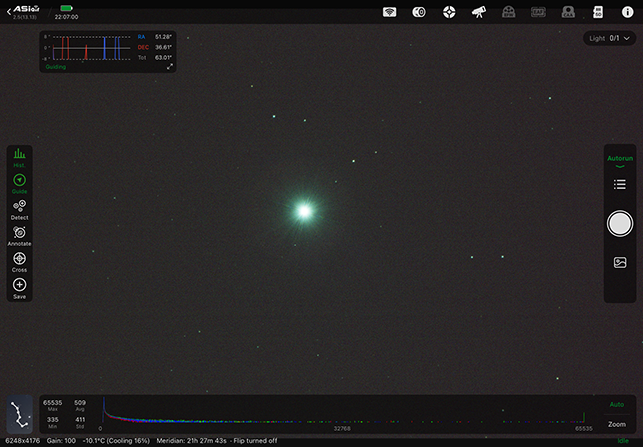Open the guide scope settings icon
Image resolution: width=643 pixels, height=447 pixels.
coord(449,12)
